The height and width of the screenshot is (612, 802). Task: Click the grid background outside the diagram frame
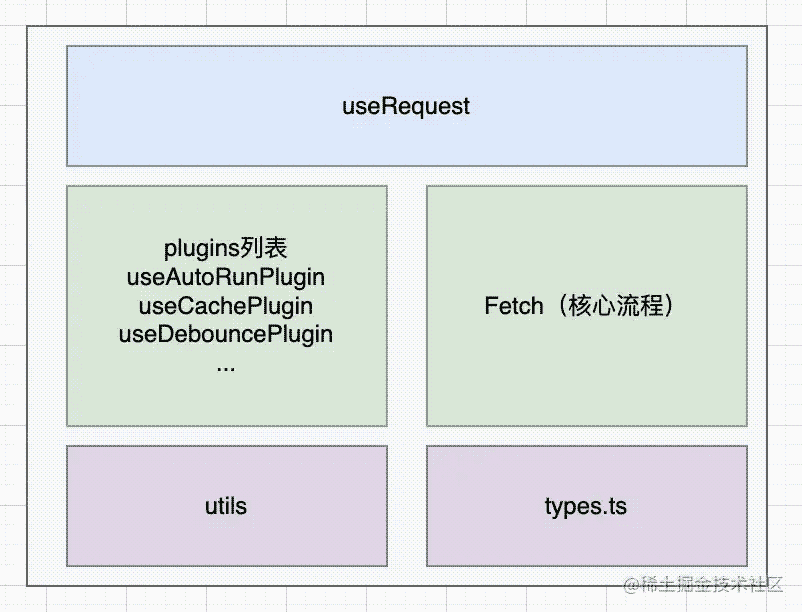click(786, 300)
